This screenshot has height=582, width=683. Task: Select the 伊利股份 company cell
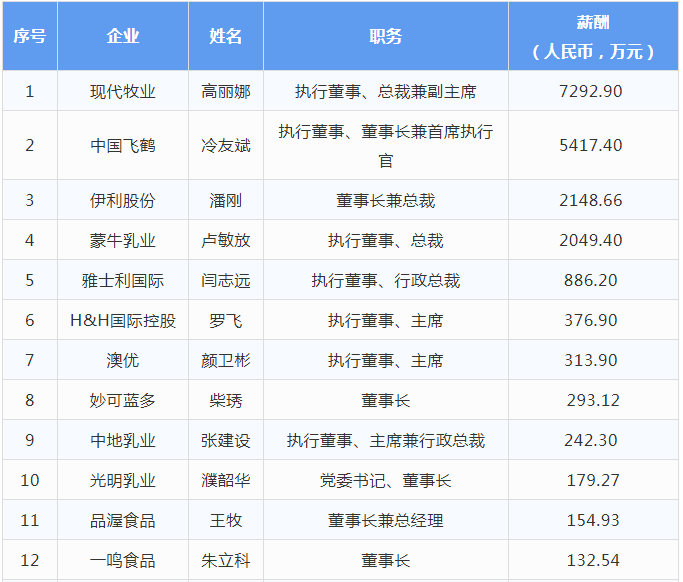pos(123,200)
